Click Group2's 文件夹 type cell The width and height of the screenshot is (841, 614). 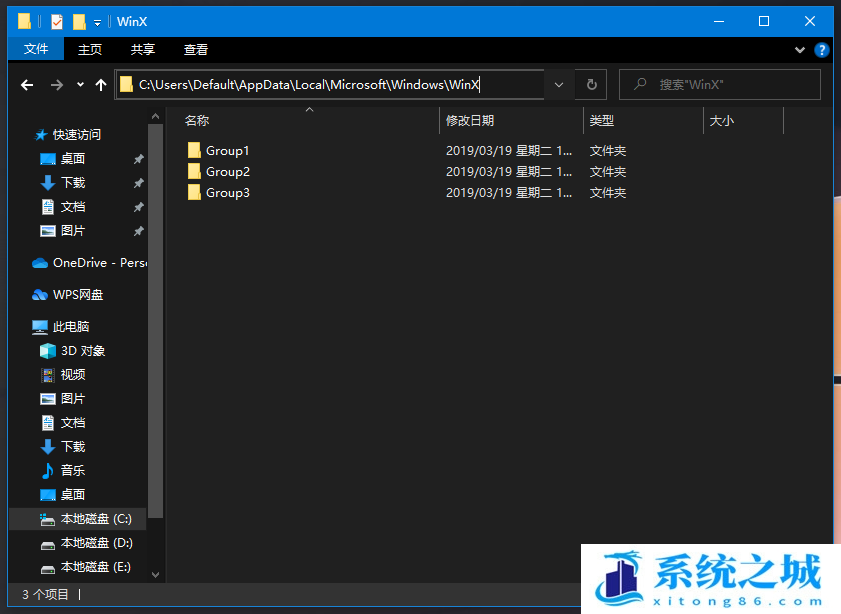click(x=608, y=172)
